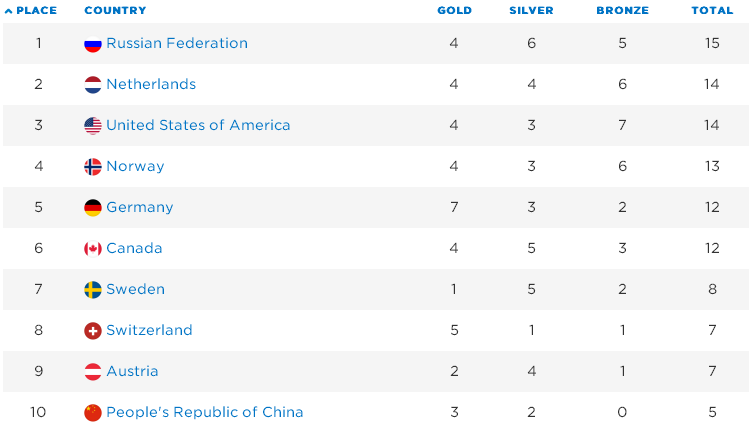Open the United States of America link
Screen dimensions: 749x432
pyautogui.click(x=198, y=126)
